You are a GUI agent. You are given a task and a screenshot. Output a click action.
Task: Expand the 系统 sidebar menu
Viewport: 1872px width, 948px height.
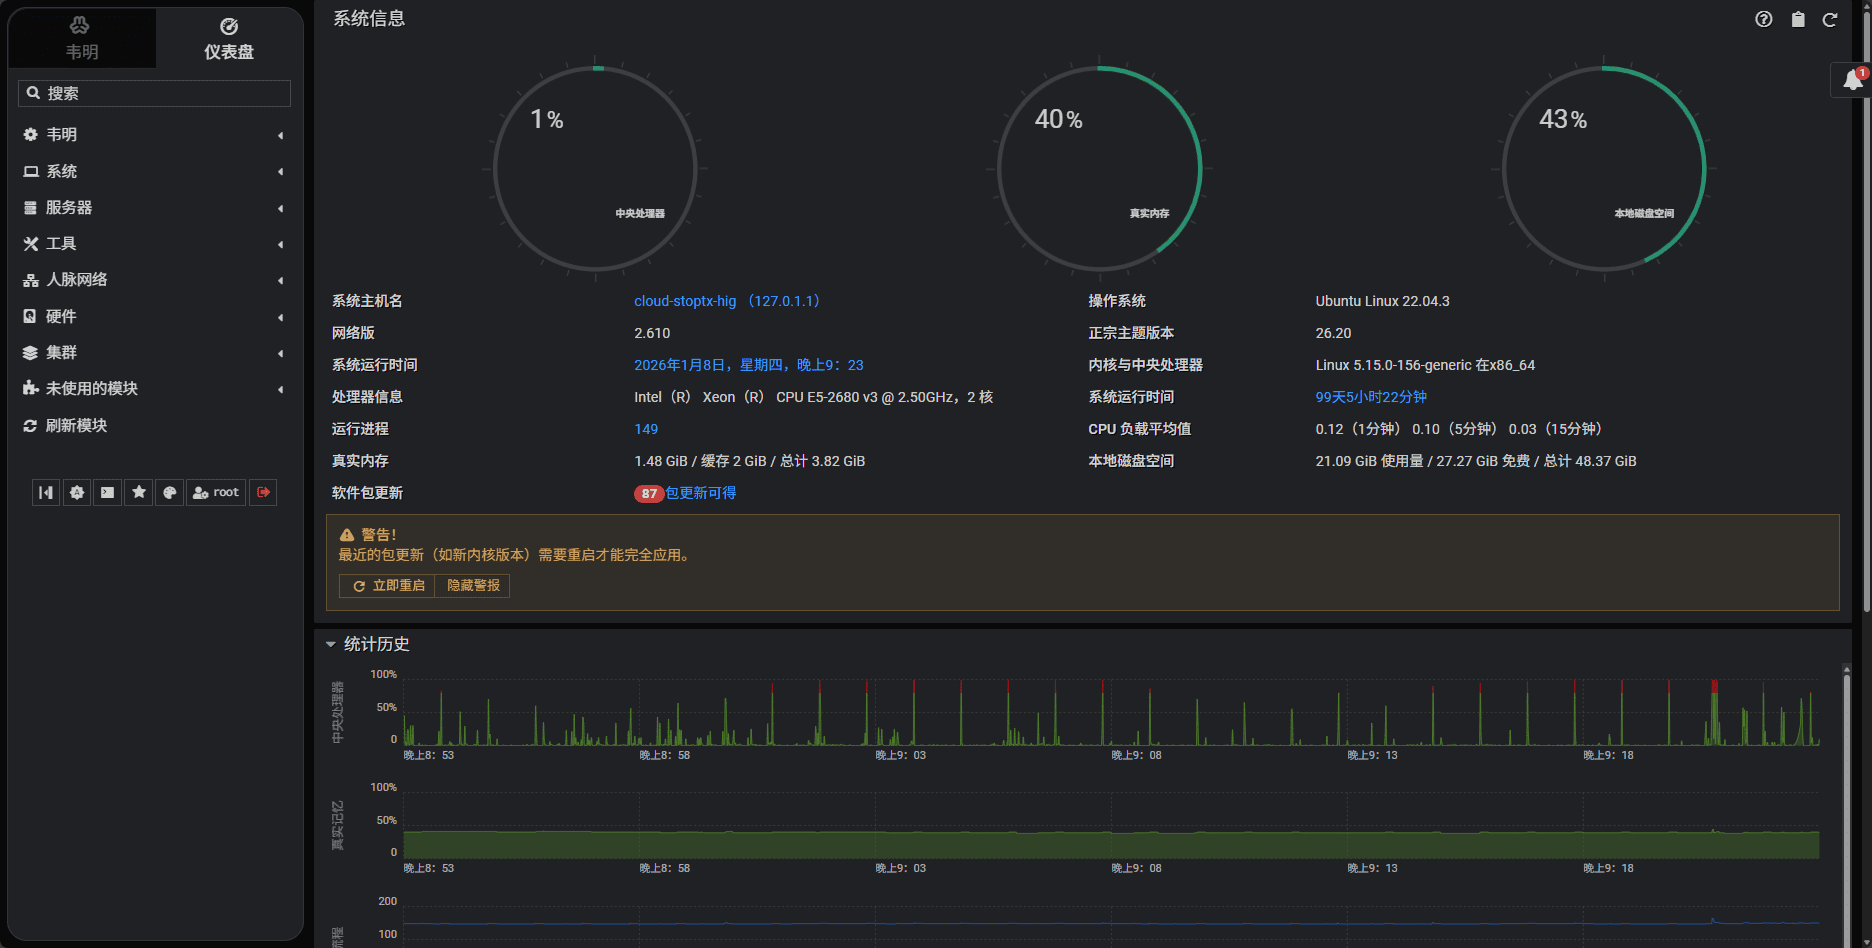(x=60, y=171)
